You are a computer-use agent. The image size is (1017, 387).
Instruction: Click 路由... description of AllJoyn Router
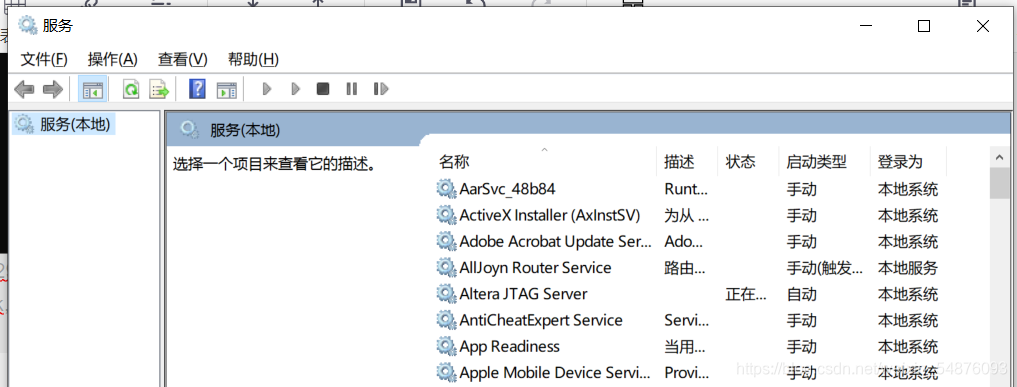click(x=685, y=268)
